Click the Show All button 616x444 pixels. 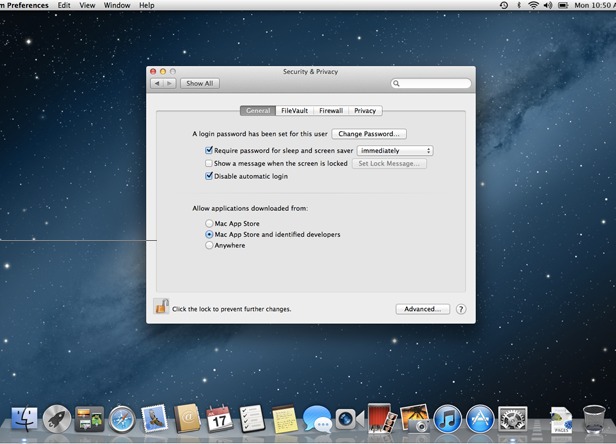[200, 83]
